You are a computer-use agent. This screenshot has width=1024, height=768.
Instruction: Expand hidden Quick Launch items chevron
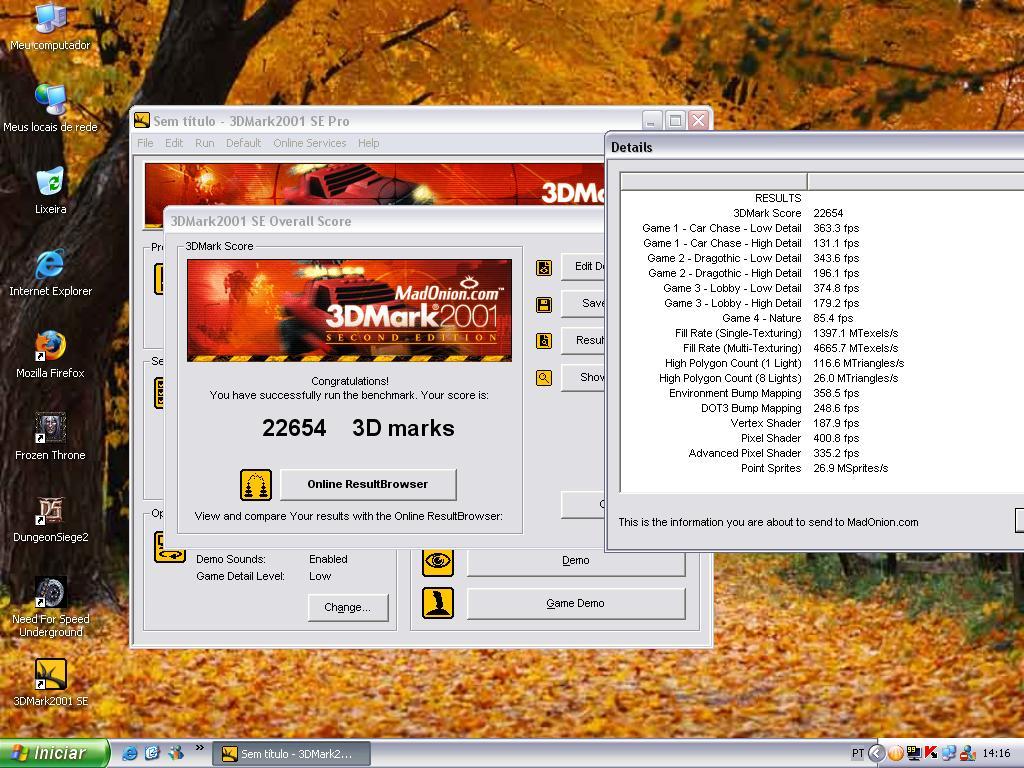pos(199,748)
